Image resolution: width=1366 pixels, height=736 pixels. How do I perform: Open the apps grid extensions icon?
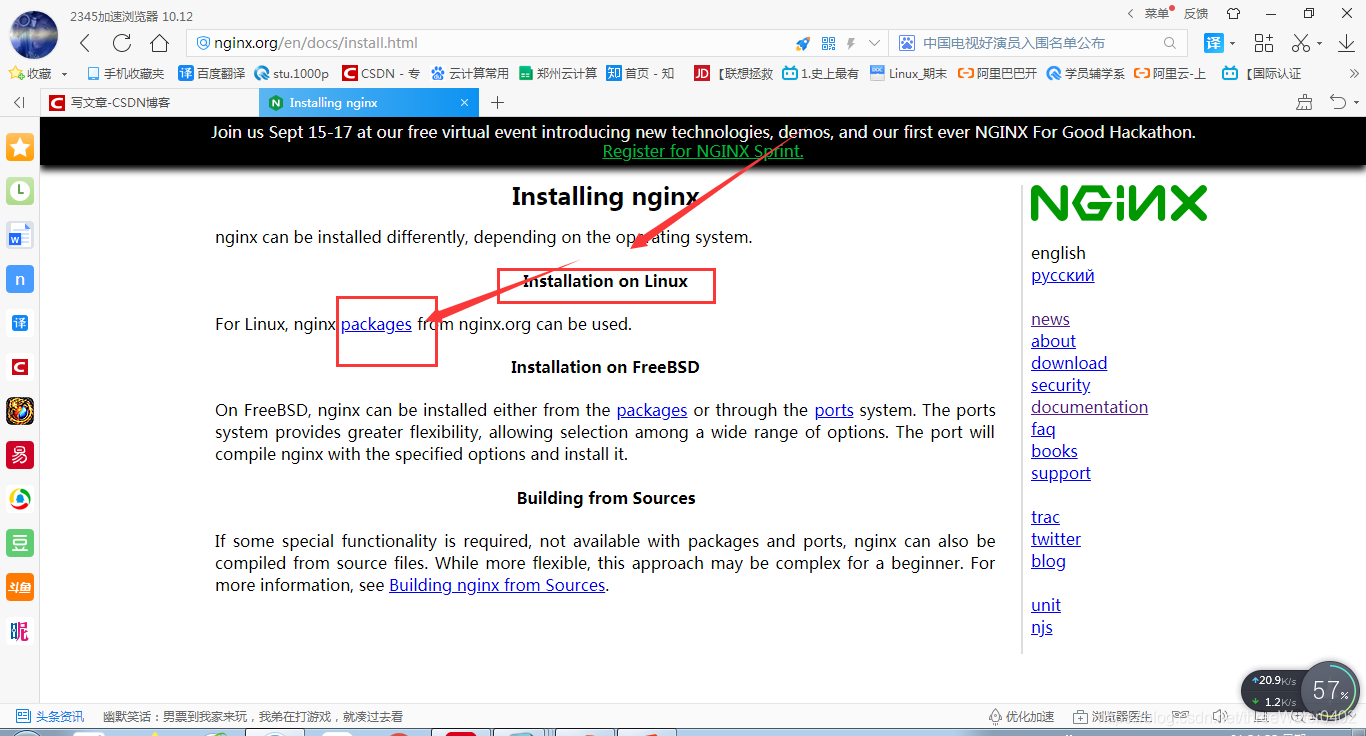[1264, 43]
